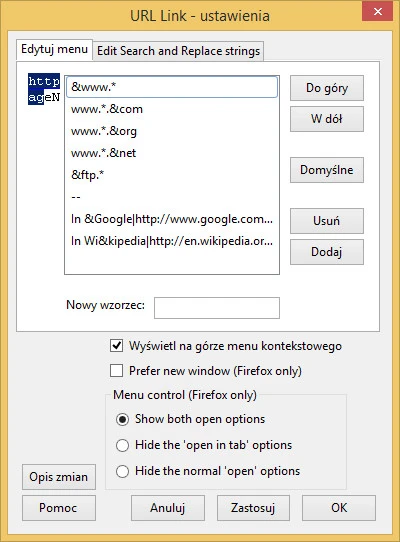This screenshot has height=542, width=400.
Task: Click the Pomoc help button
Action: pyautogui.click(x=59, y=508)
